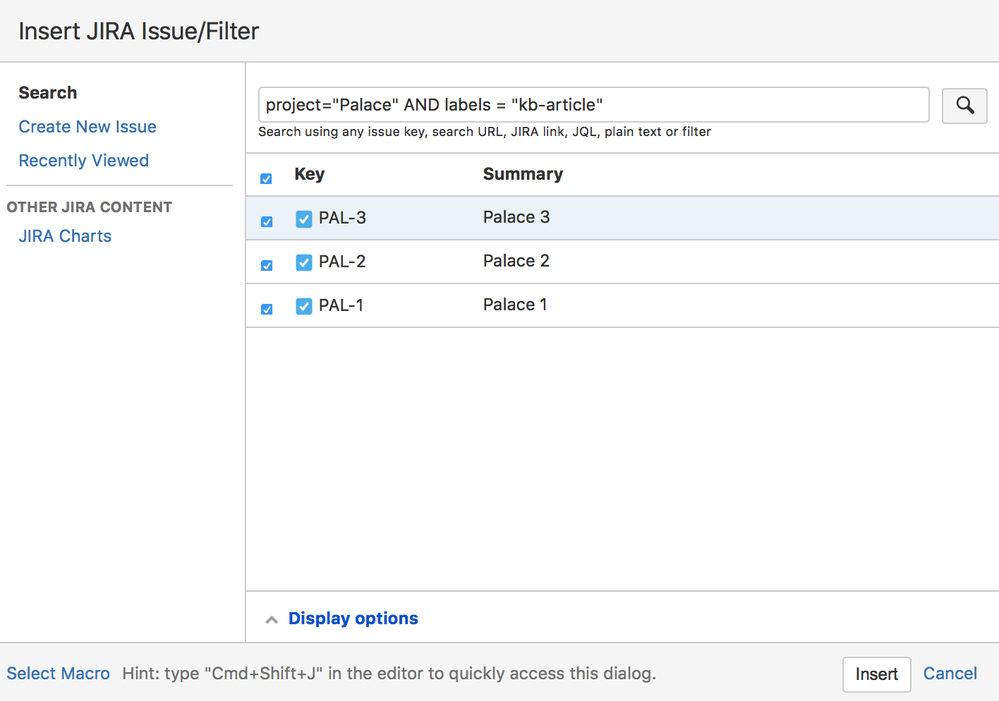Select the PAL-1 issue key
Viewport: 999px width, 701px height.
341,306
